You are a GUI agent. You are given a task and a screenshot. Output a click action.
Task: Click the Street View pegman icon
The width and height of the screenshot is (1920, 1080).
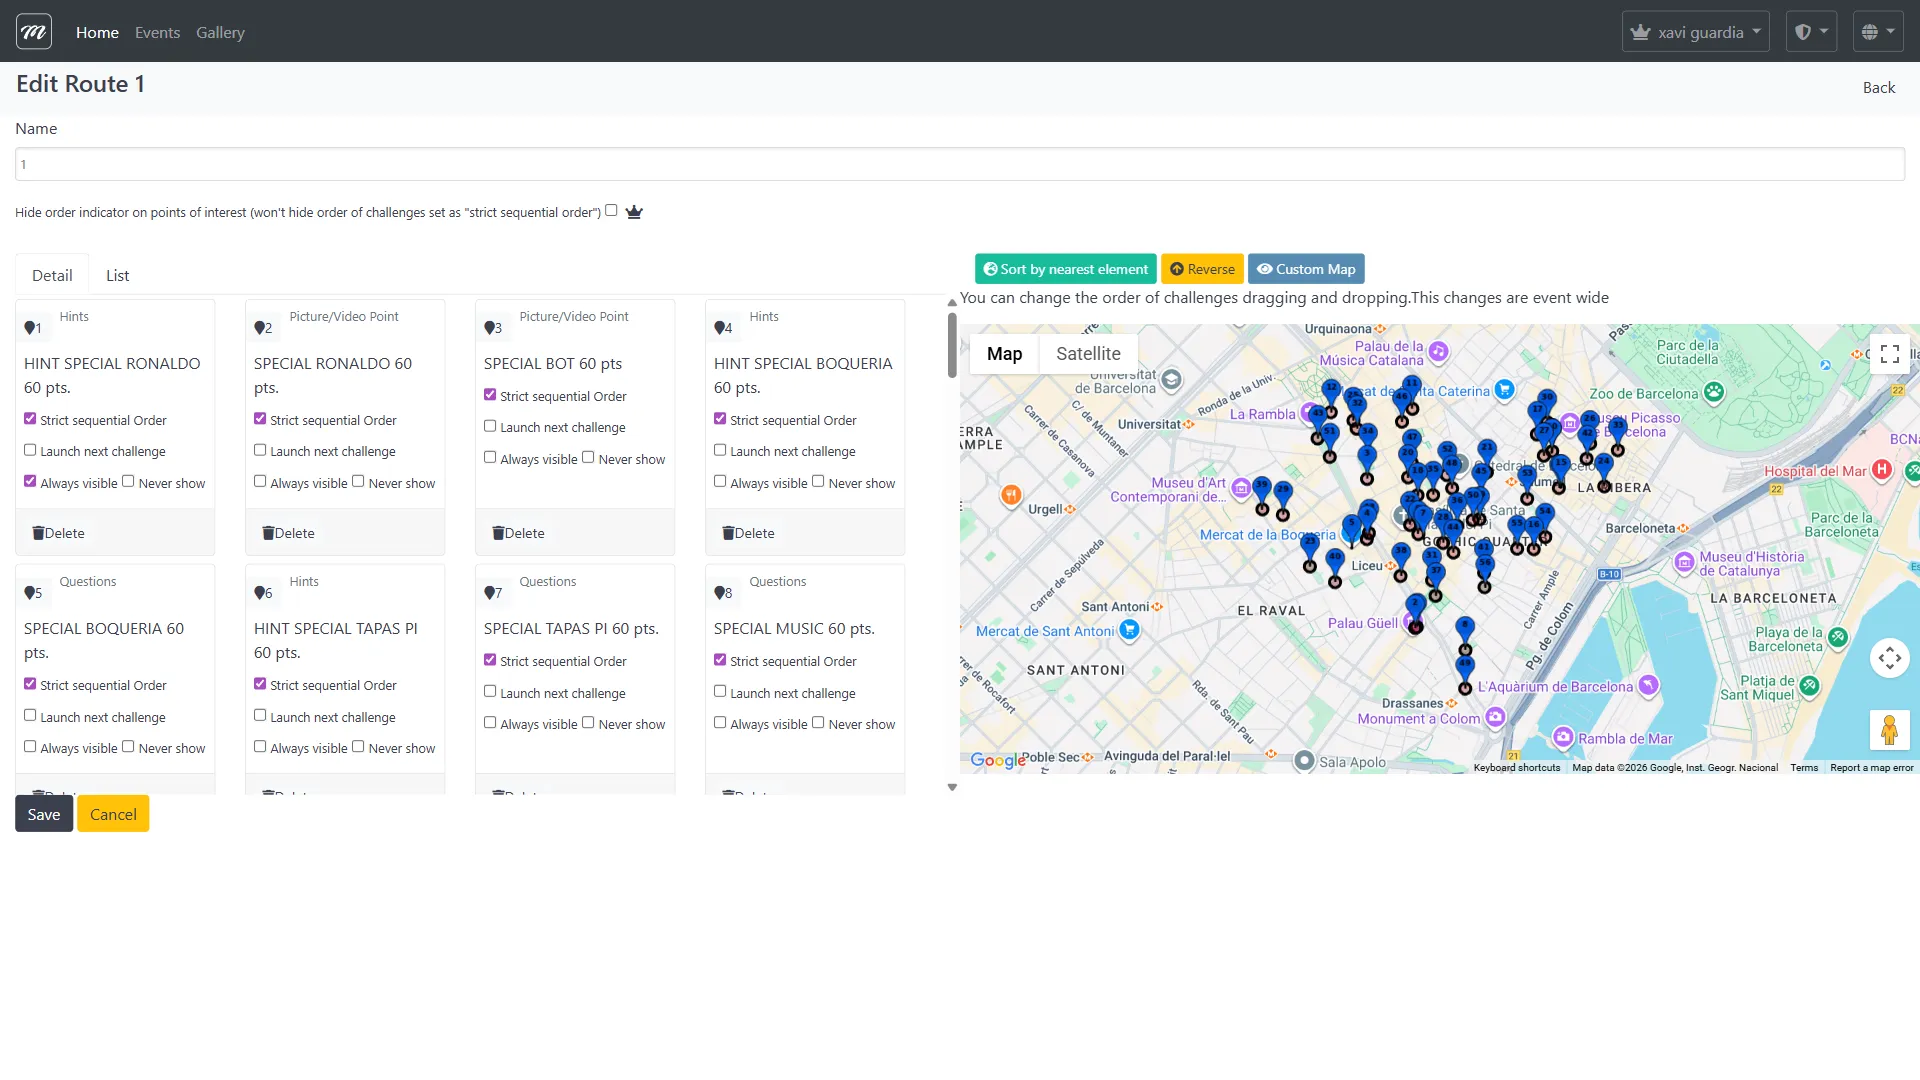(x=1889, y=730)
